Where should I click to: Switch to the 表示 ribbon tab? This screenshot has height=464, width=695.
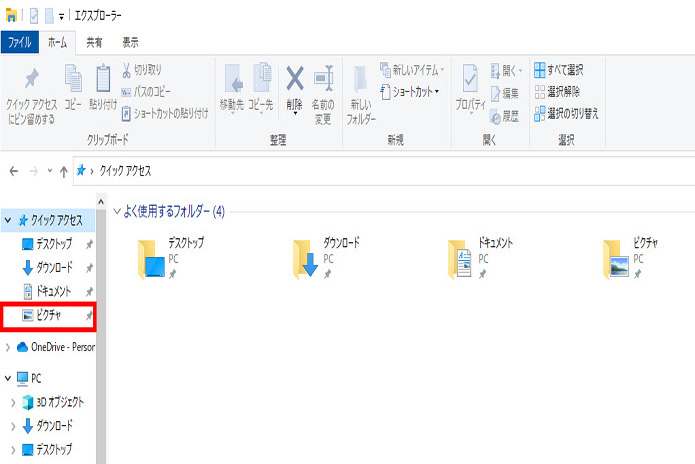[x=130, y=42]
